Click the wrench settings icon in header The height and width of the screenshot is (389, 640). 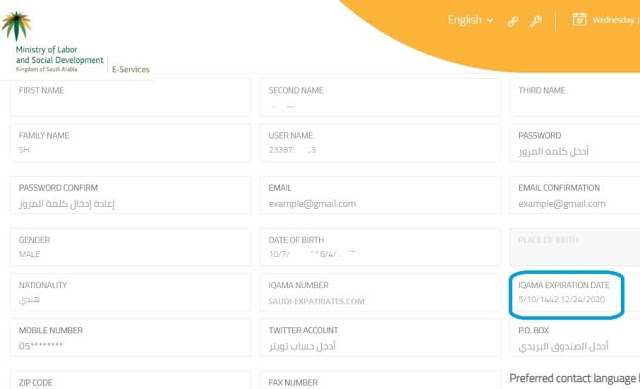536,20
